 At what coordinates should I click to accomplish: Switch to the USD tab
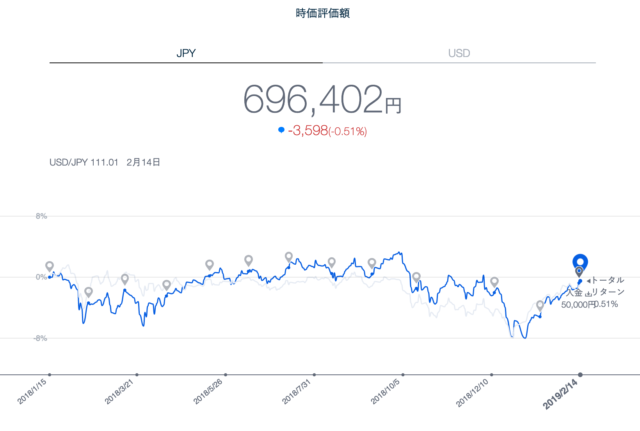459,52
